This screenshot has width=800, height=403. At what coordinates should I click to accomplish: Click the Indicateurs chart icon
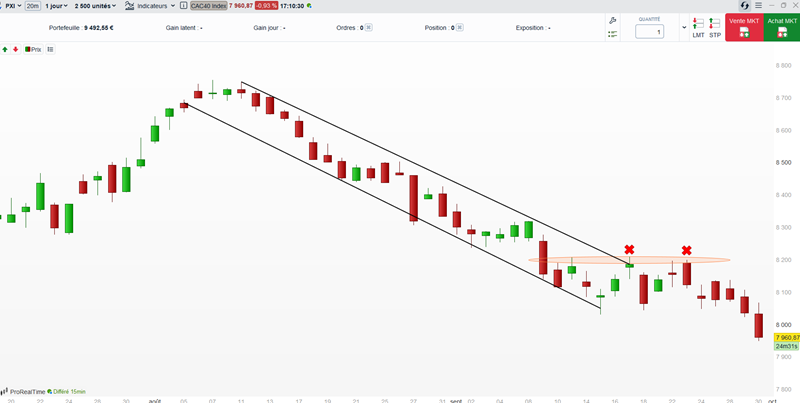pyautogui.click(x=130, y=6)
